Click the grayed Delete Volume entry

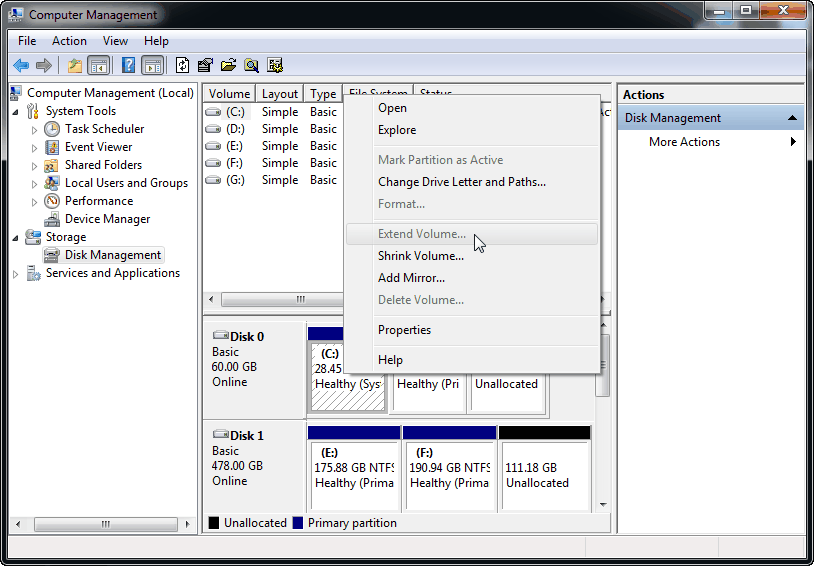(421, 300)
